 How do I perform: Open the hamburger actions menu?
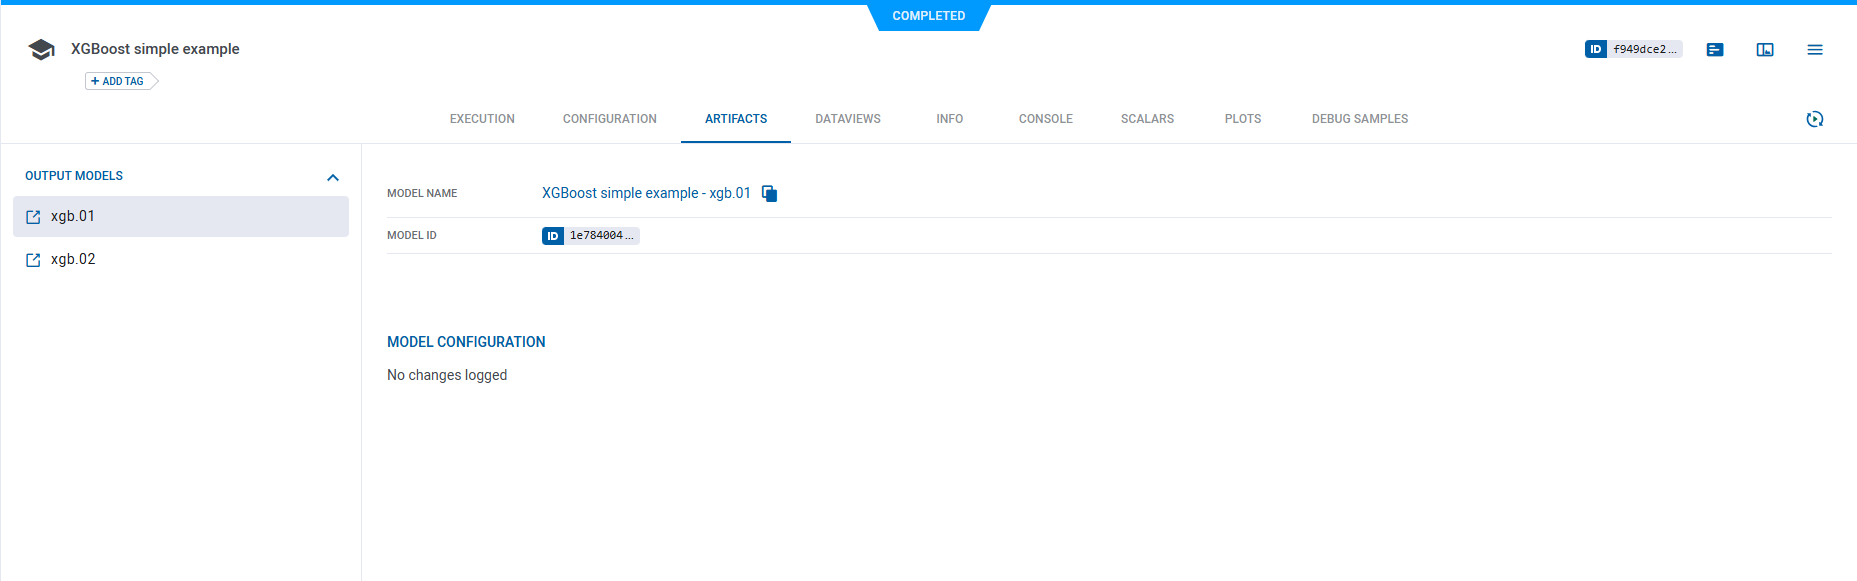pyautogui.click(x=1815, y=50)
